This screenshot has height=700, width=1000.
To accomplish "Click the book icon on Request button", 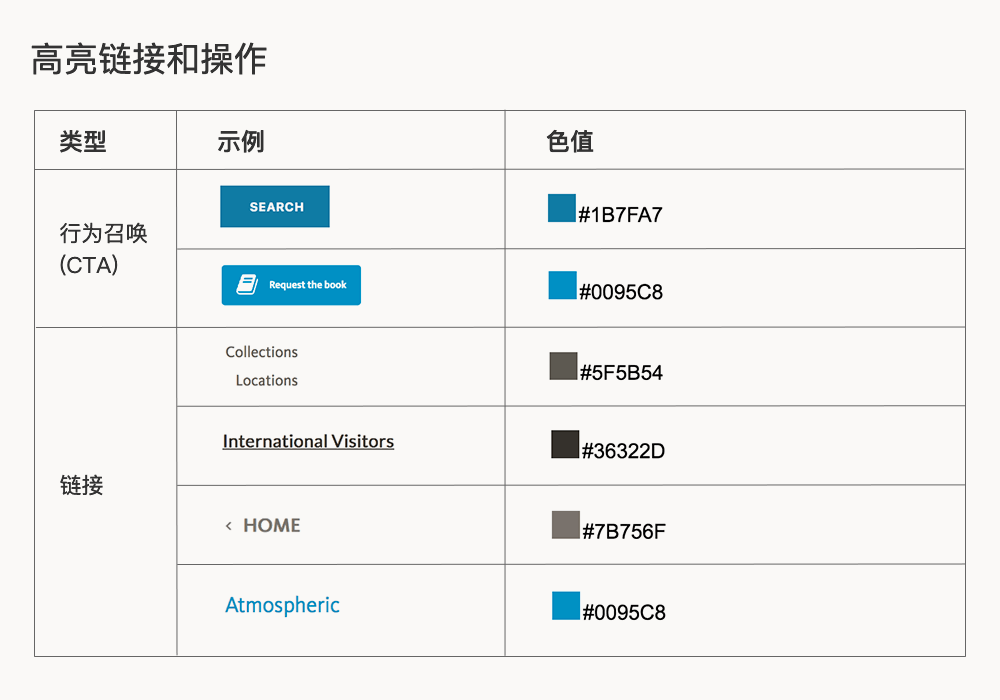I will 246,285.
